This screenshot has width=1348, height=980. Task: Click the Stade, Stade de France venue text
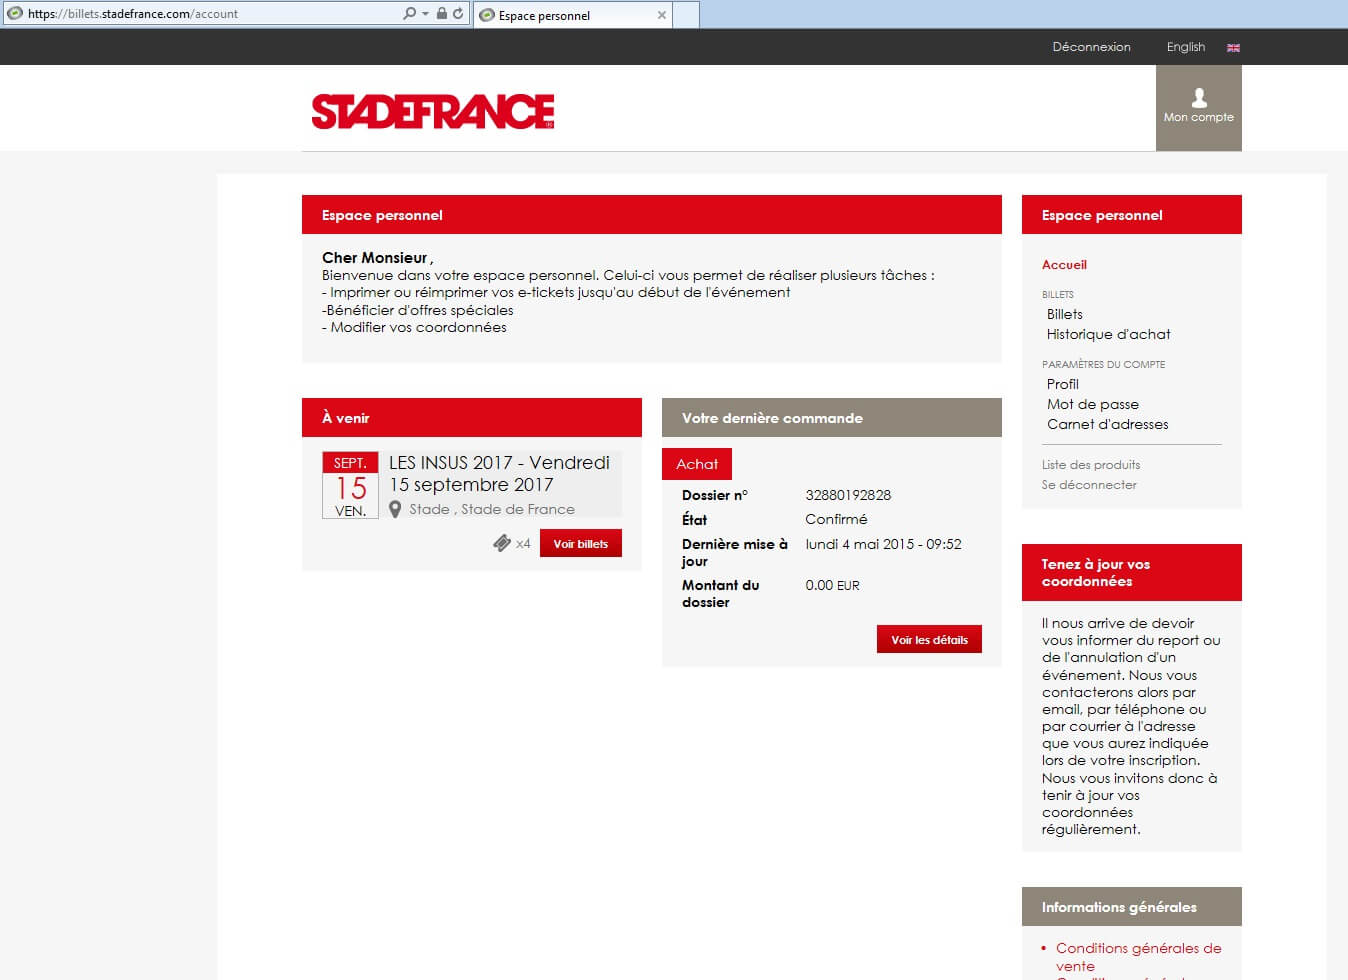pyautogui.click(x=492, y=509)
